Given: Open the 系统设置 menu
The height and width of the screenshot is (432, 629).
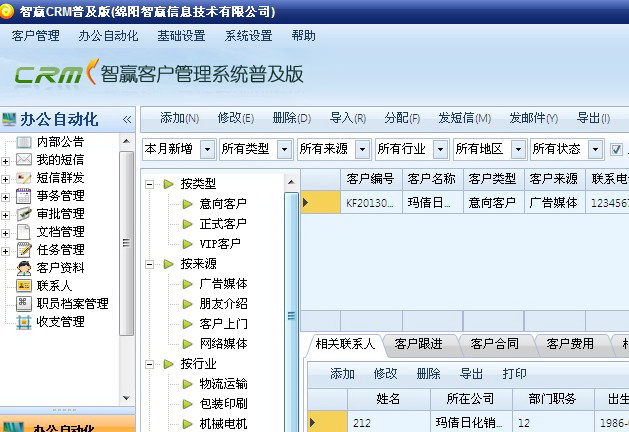Looking at the screenshot, I should (x=248, y=36).
